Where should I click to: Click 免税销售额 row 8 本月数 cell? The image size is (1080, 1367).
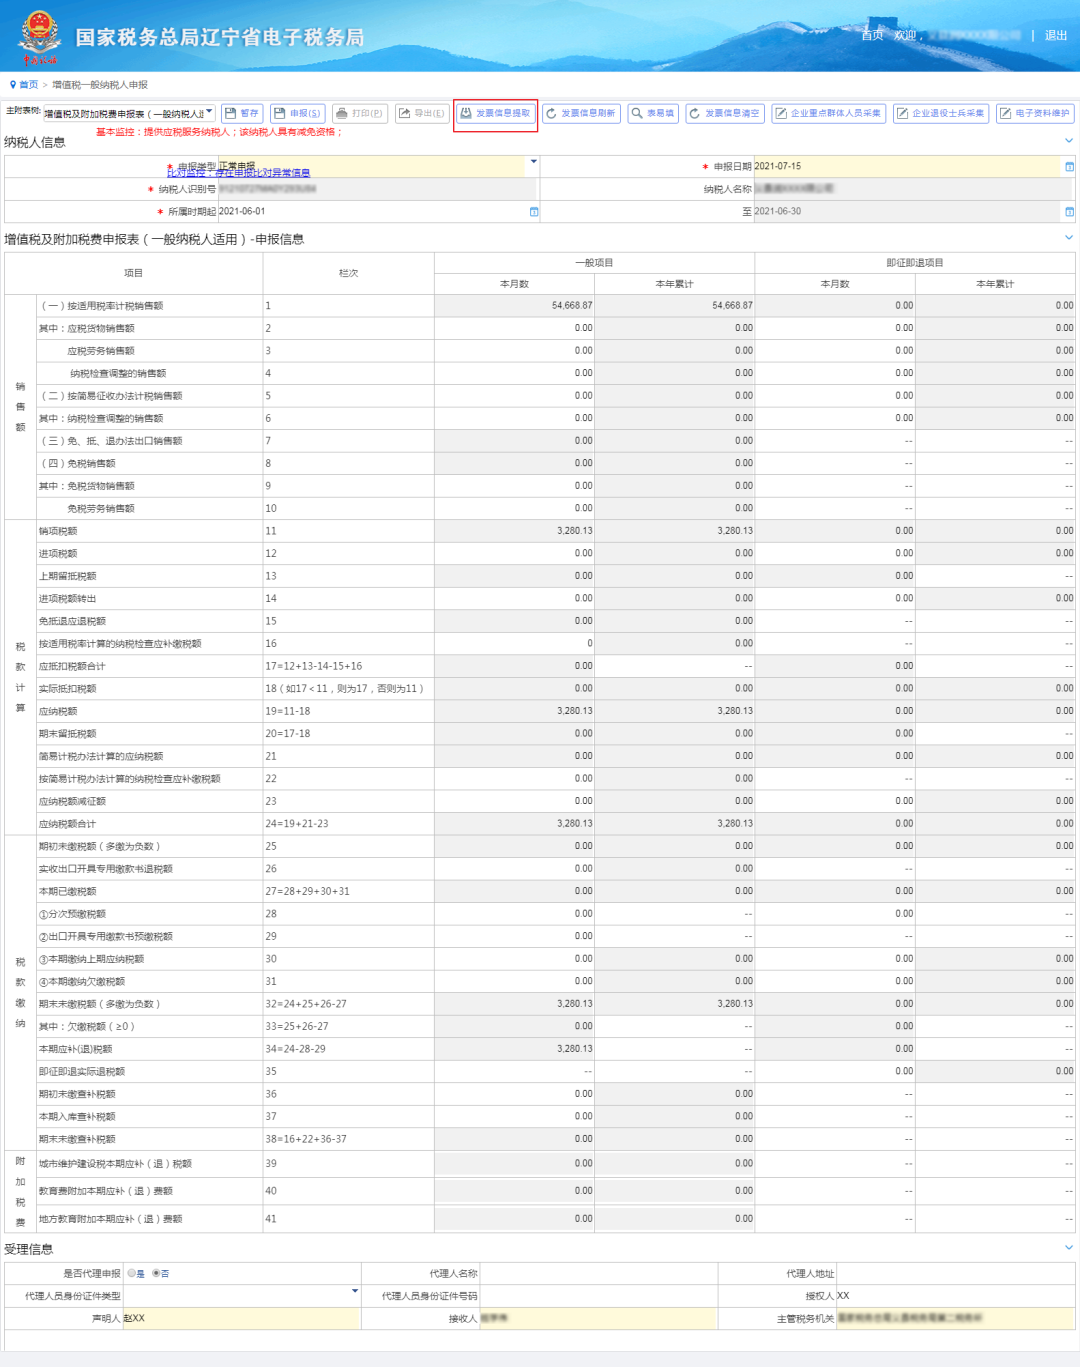click(514, 464)
